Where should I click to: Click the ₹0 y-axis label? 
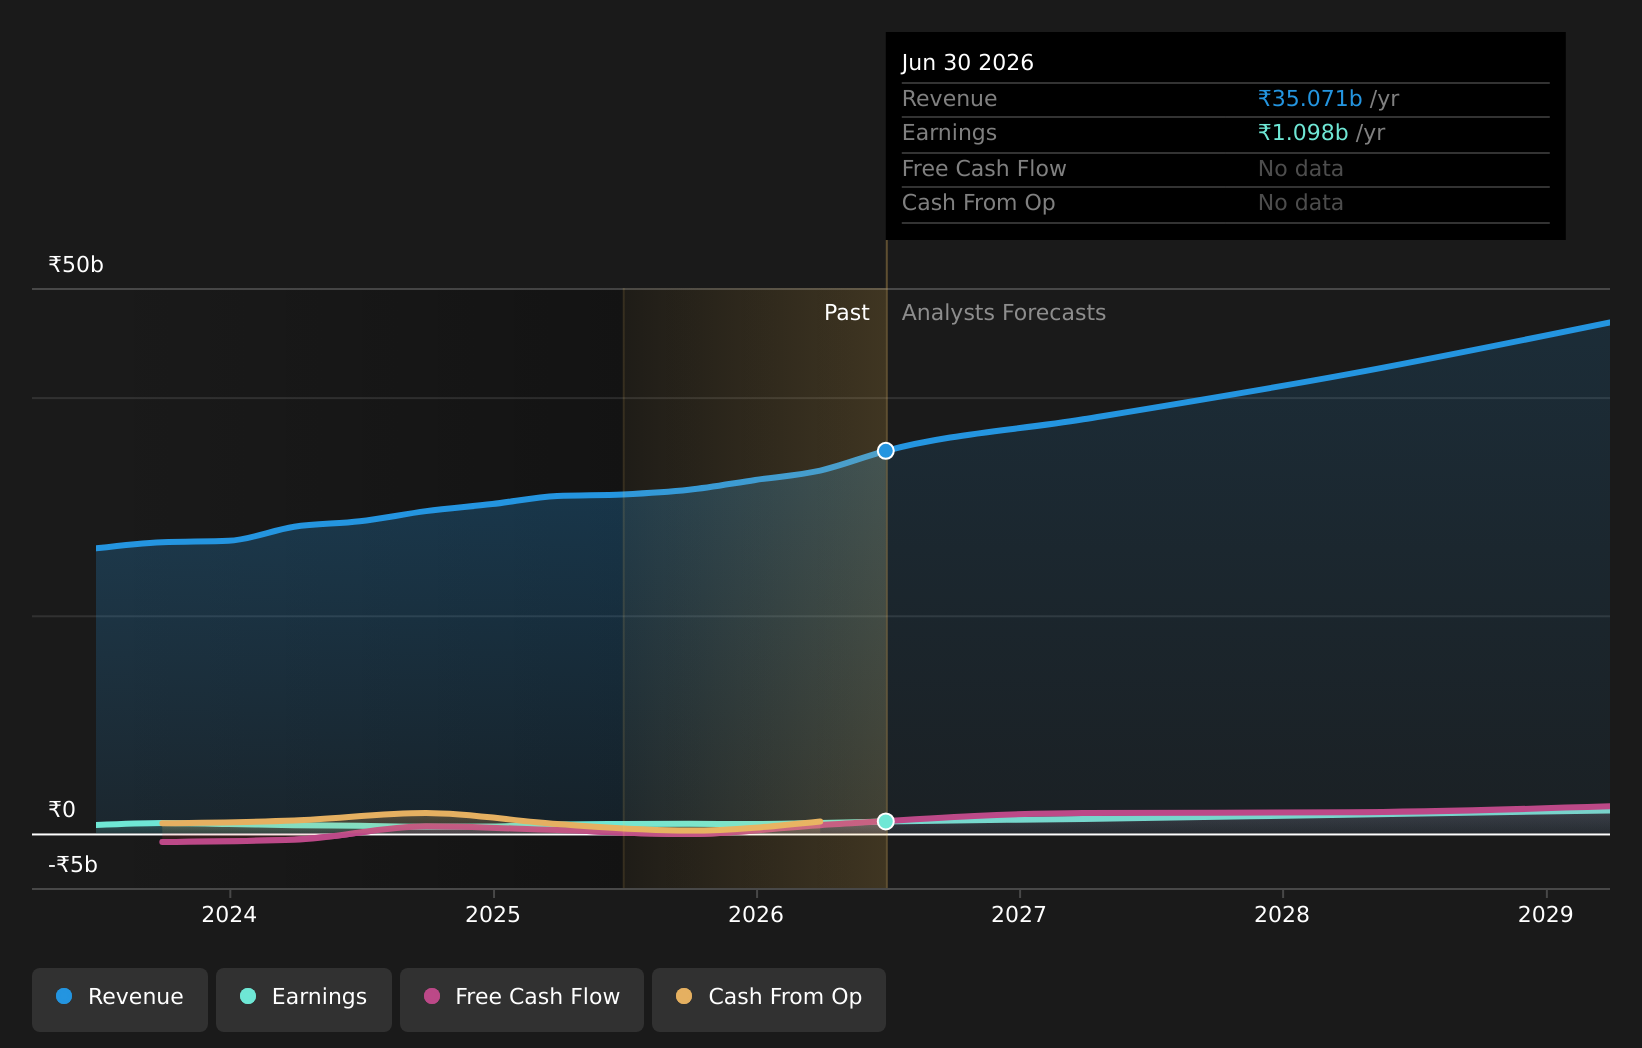[x=62, y=810]
